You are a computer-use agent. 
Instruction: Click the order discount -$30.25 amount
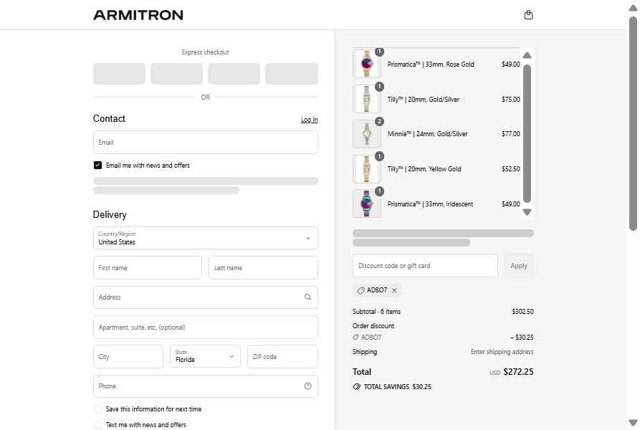tap(522, 337)
